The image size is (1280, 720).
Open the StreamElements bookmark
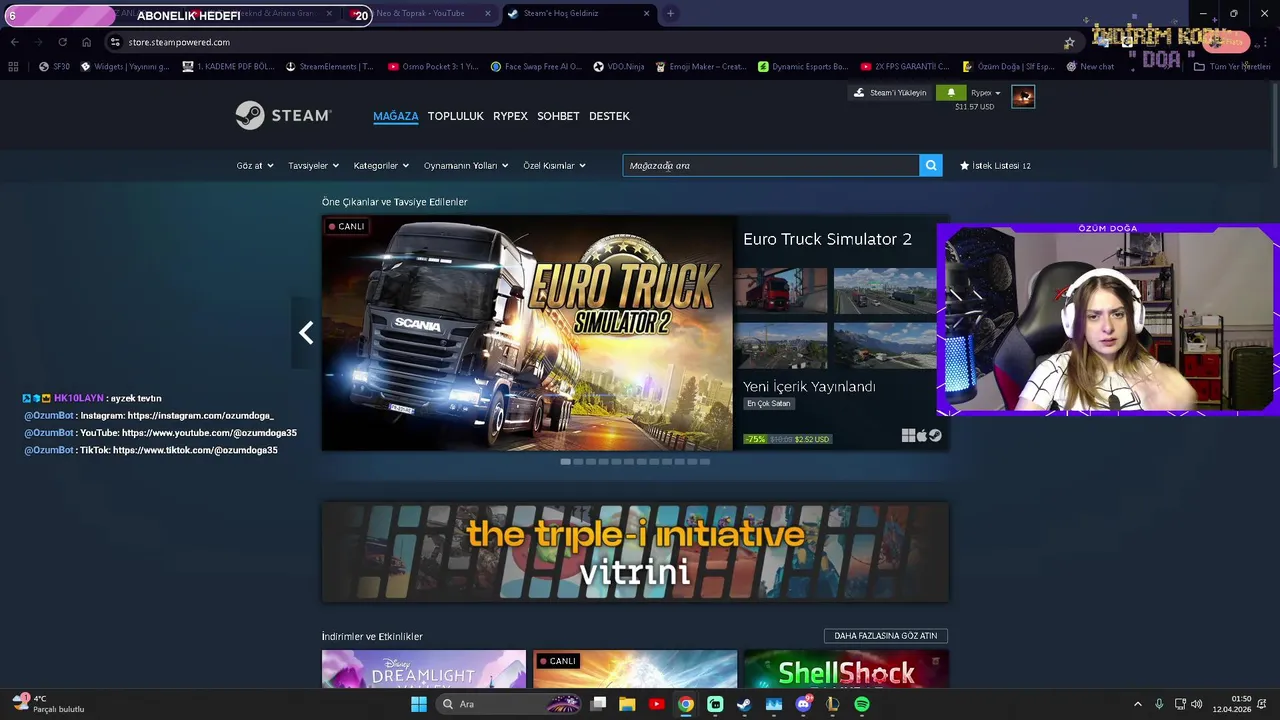(329, 67)
